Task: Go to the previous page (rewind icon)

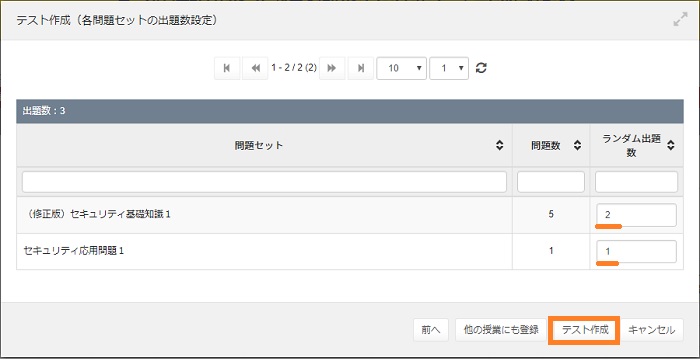Action: pyautogui.click(x=255, y=68)
